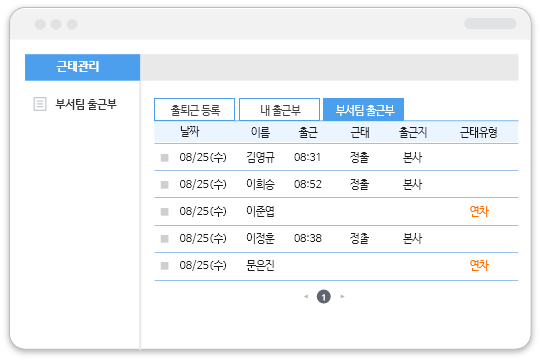Open 부서팀 출근부 in the sidebar
This screenshot has width=541, height=361.
click(x=86, y=104)
